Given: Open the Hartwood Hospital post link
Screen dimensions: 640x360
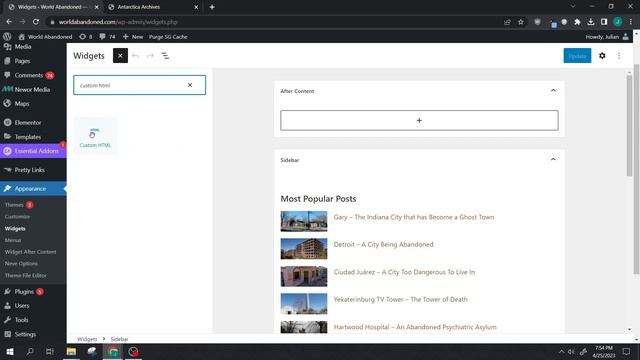Looking at the screenshot, I should pos(415,327).
